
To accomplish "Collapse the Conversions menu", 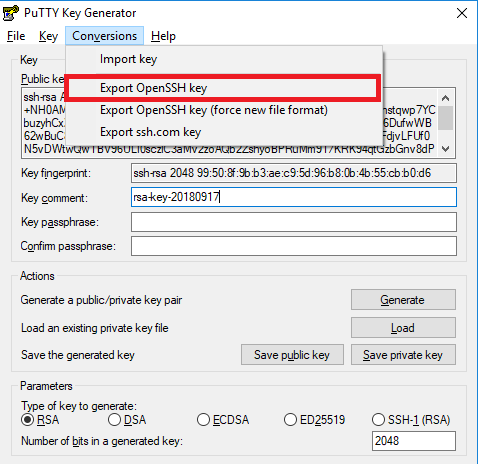I will pyautogui.click(x=105, y=36).
